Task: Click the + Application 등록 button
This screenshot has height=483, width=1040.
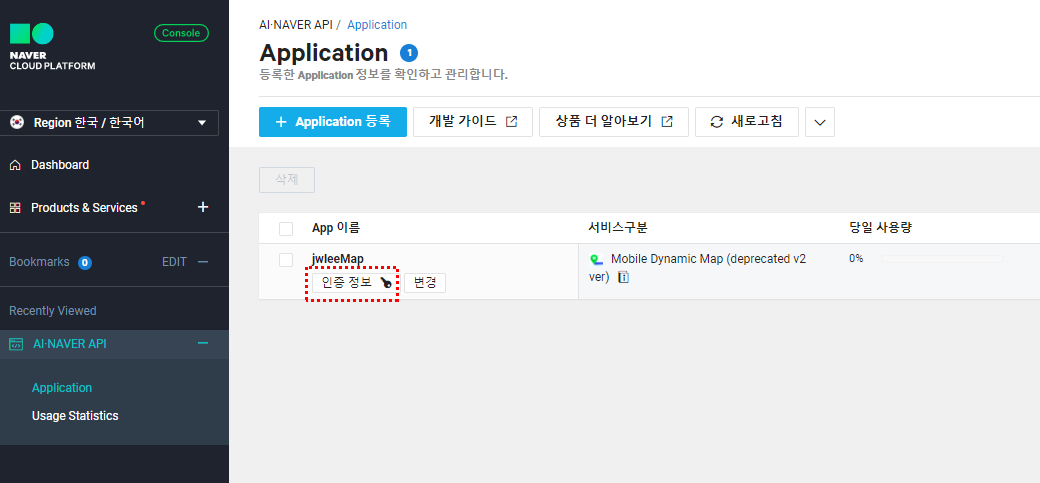Action: pos(333,122)
